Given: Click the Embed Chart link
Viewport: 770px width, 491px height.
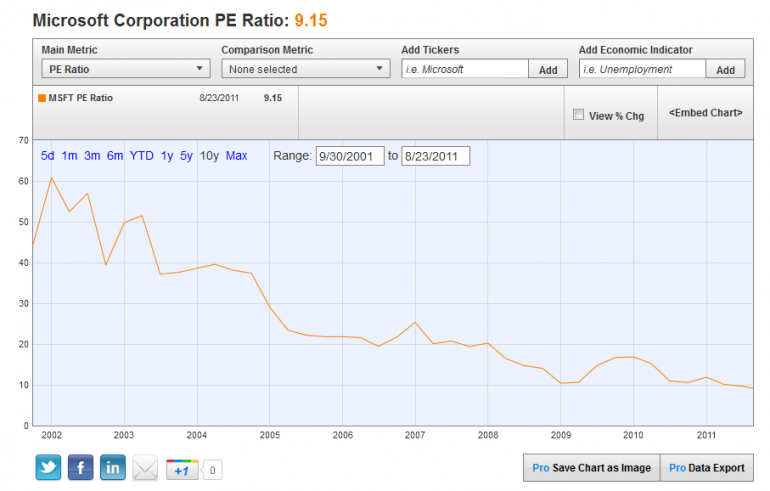Looking at the screenshot, I should pyautogui.click(x=706, y=113).
